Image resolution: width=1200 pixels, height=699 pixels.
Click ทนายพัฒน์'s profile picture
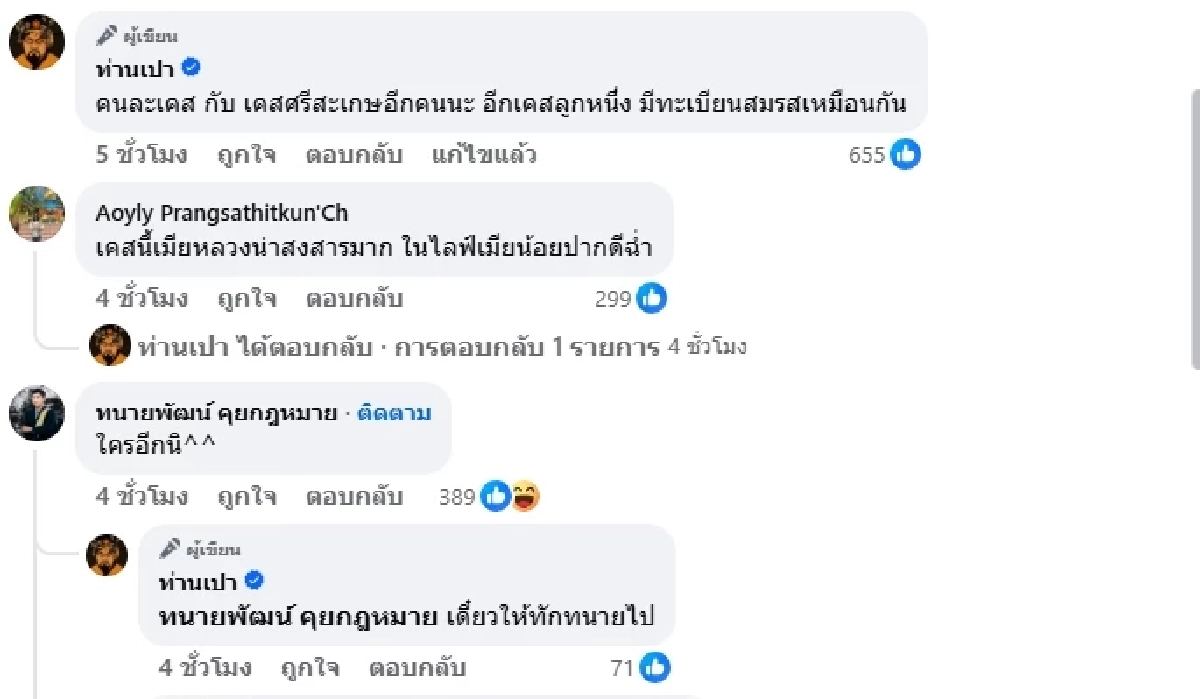pos(36,413)
